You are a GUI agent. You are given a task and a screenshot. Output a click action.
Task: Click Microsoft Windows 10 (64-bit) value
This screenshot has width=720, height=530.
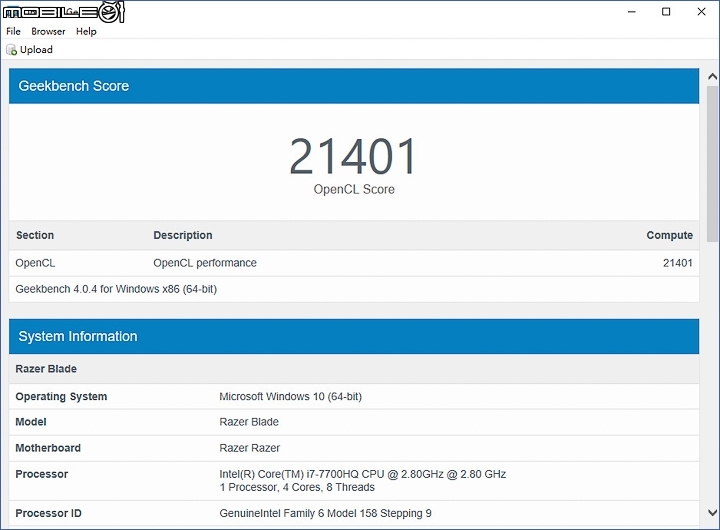point(291,396)
